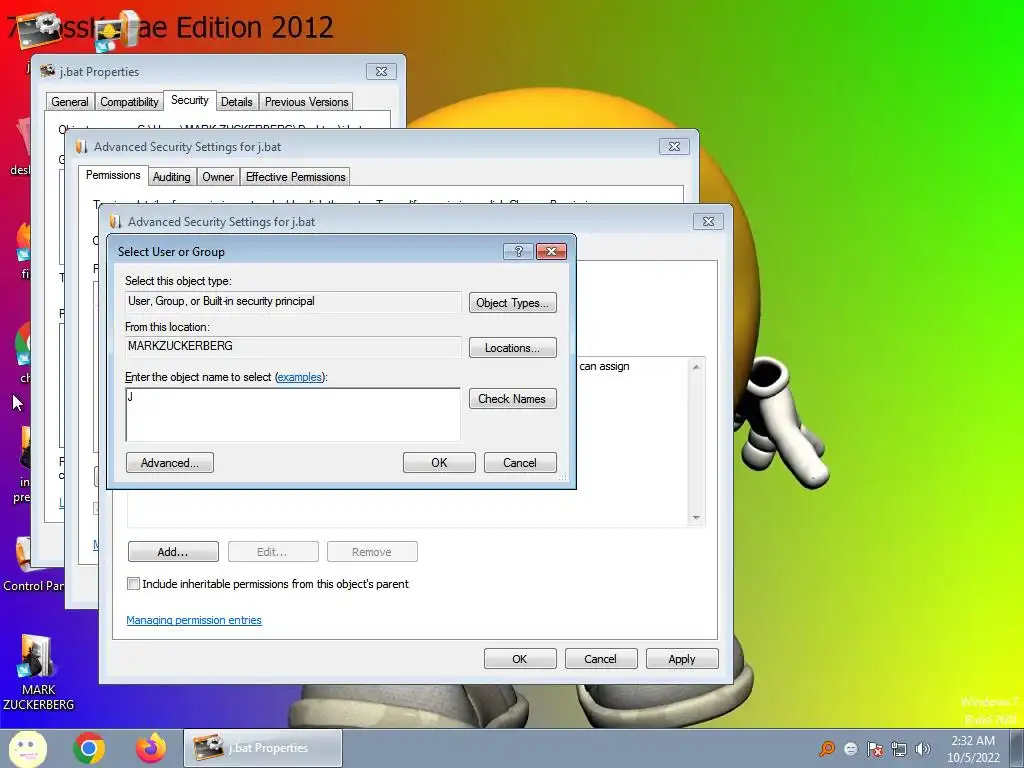The height and width of the screenshot is (768, 1024).
Task: Switch to Auditing tab
Action: coord(172,177)
